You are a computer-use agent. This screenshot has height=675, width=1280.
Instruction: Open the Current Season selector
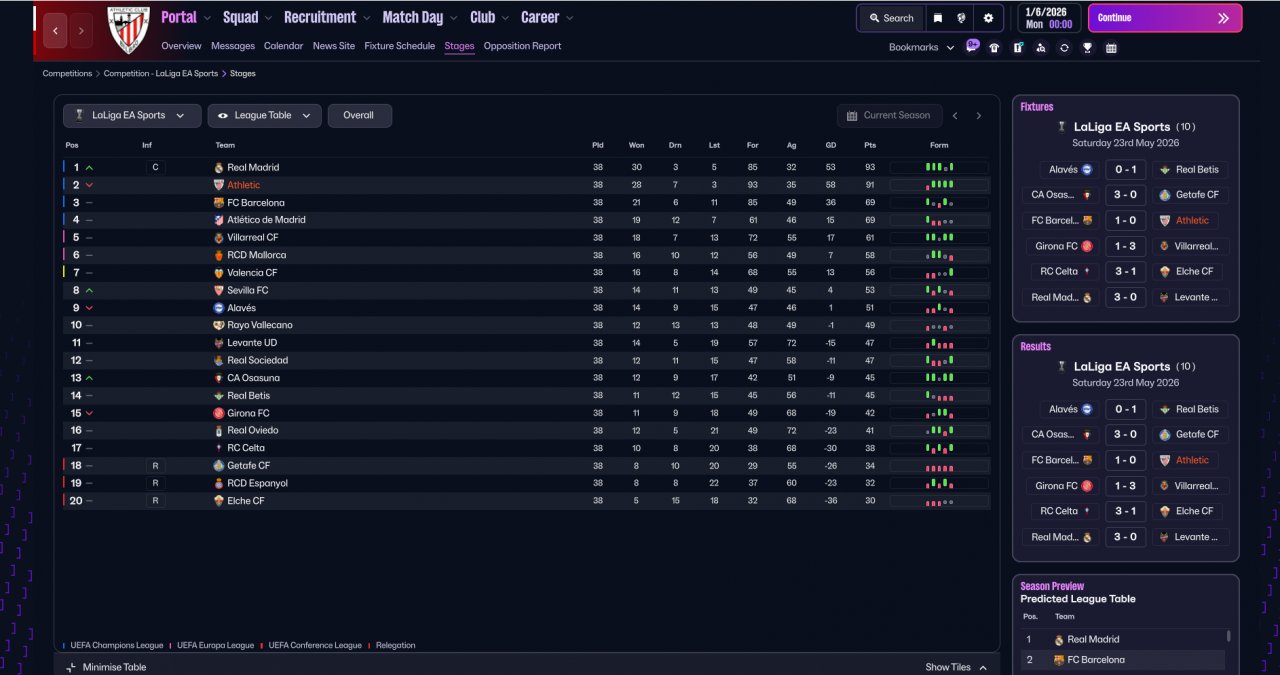[889, 116]
